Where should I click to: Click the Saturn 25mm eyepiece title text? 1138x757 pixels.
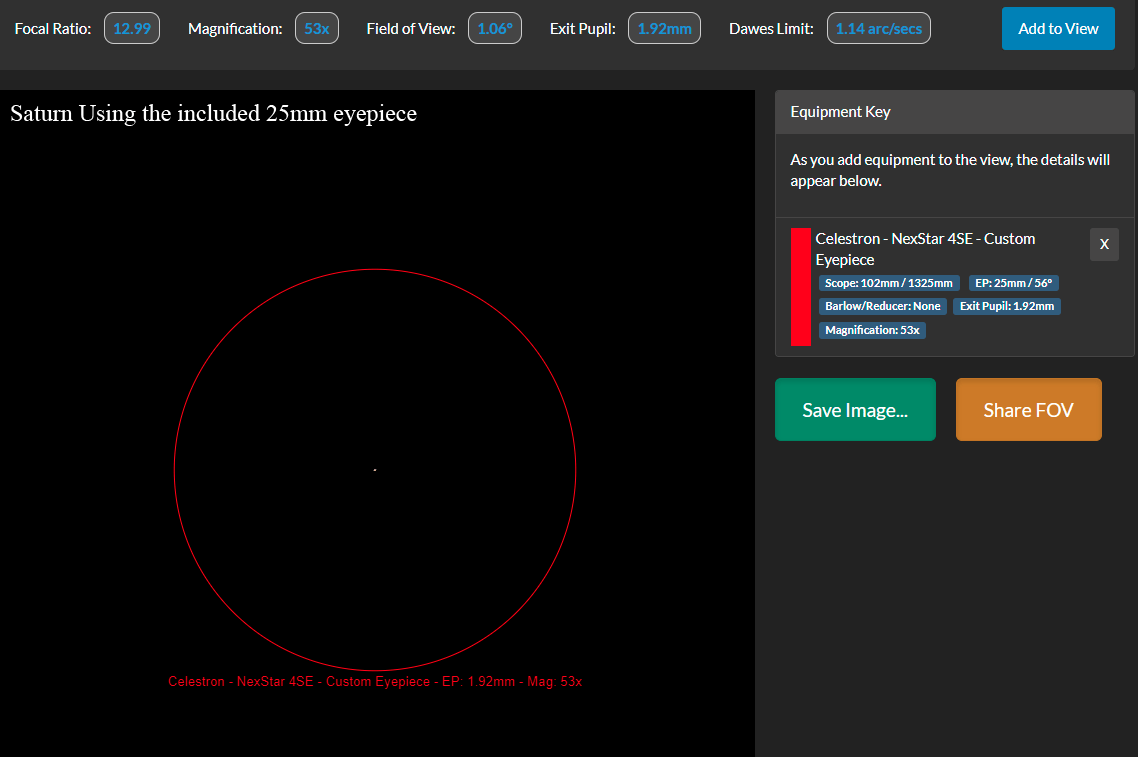coord(213,113)
